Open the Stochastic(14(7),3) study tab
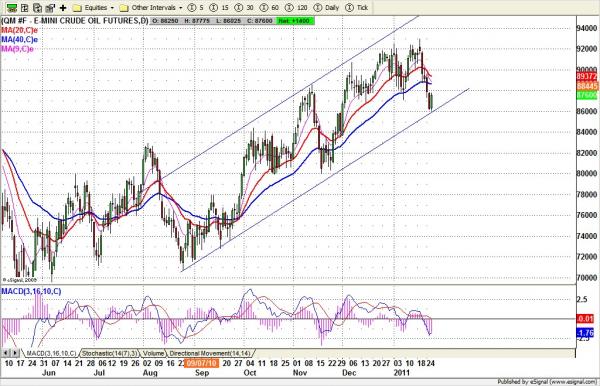Viewport: 600px width, 386px height. point(110,353)
